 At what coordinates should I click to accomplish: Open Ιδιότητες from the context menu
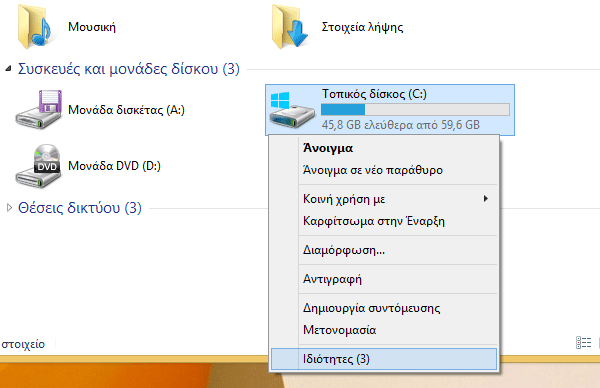tap(384, 359)
